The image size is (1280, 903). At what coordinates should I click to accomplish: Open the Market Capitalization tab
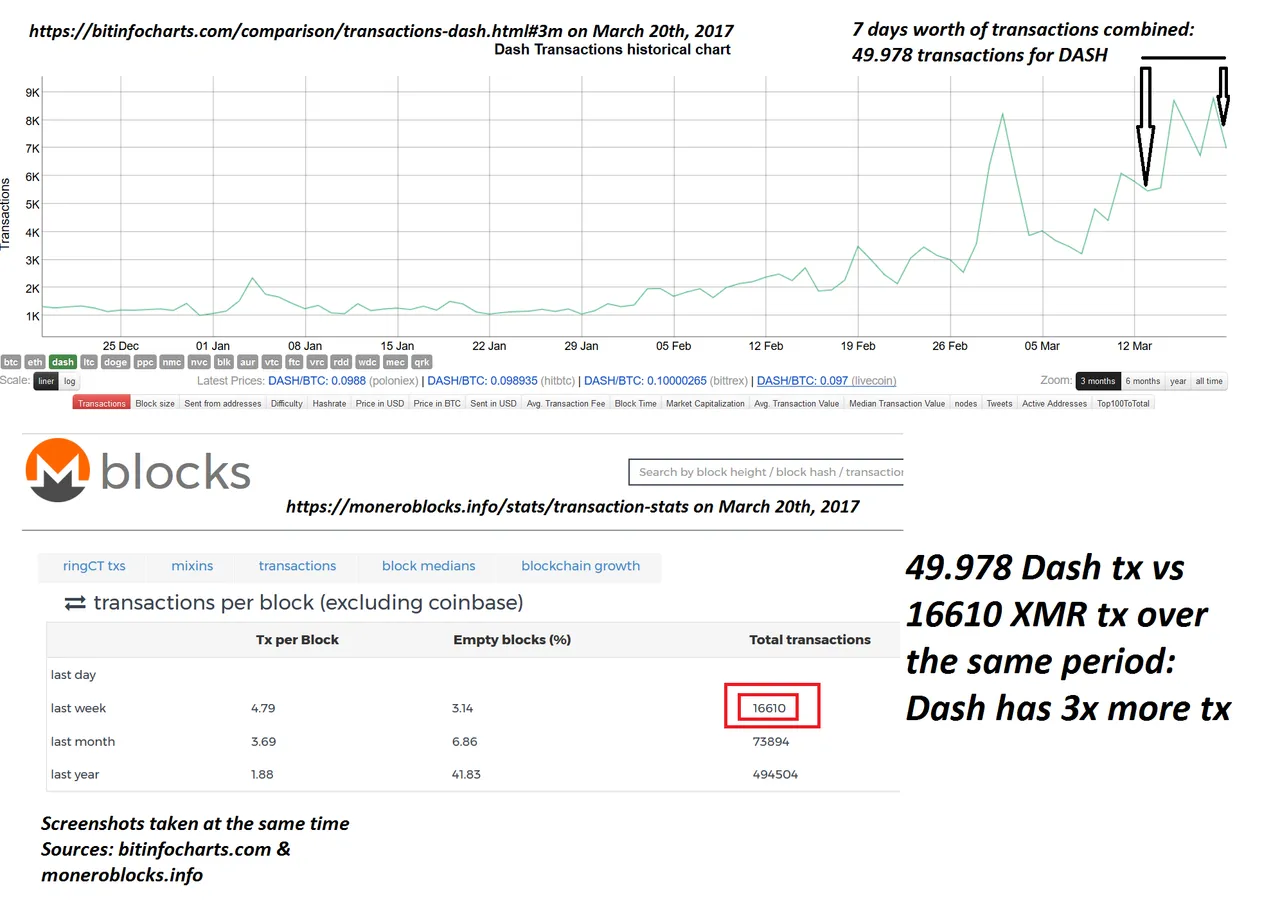coord(705,403)
